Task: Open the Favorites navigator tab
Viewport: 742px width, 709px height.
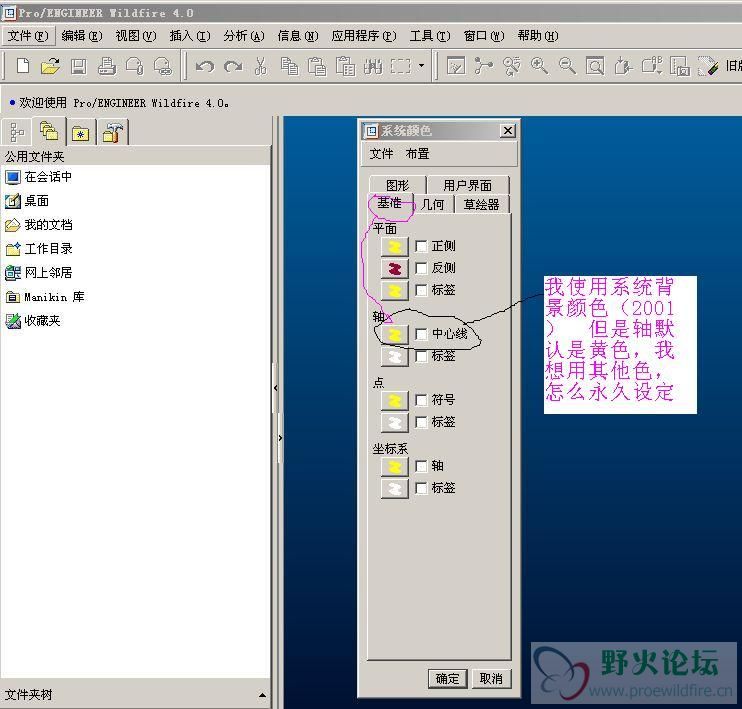Action: [81, 132]
